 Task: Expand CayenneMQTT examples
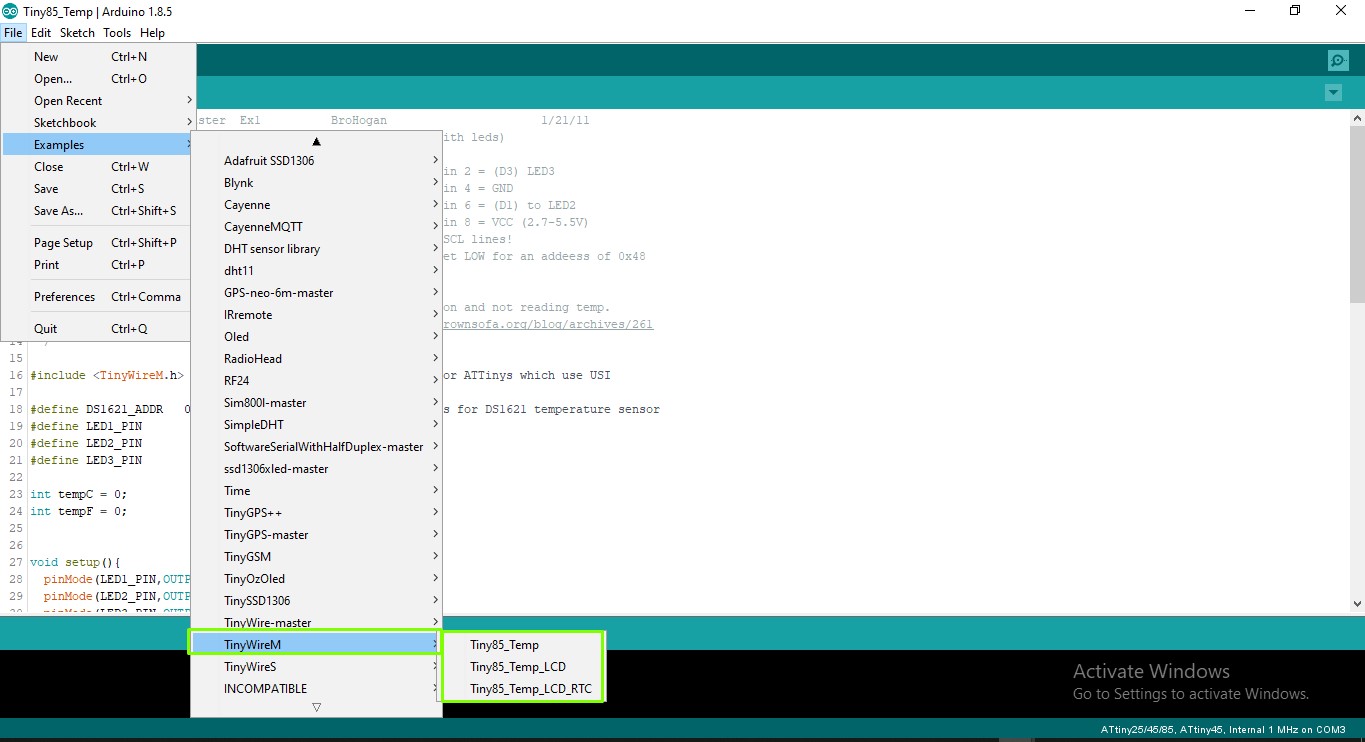click(x=316, y=227)
